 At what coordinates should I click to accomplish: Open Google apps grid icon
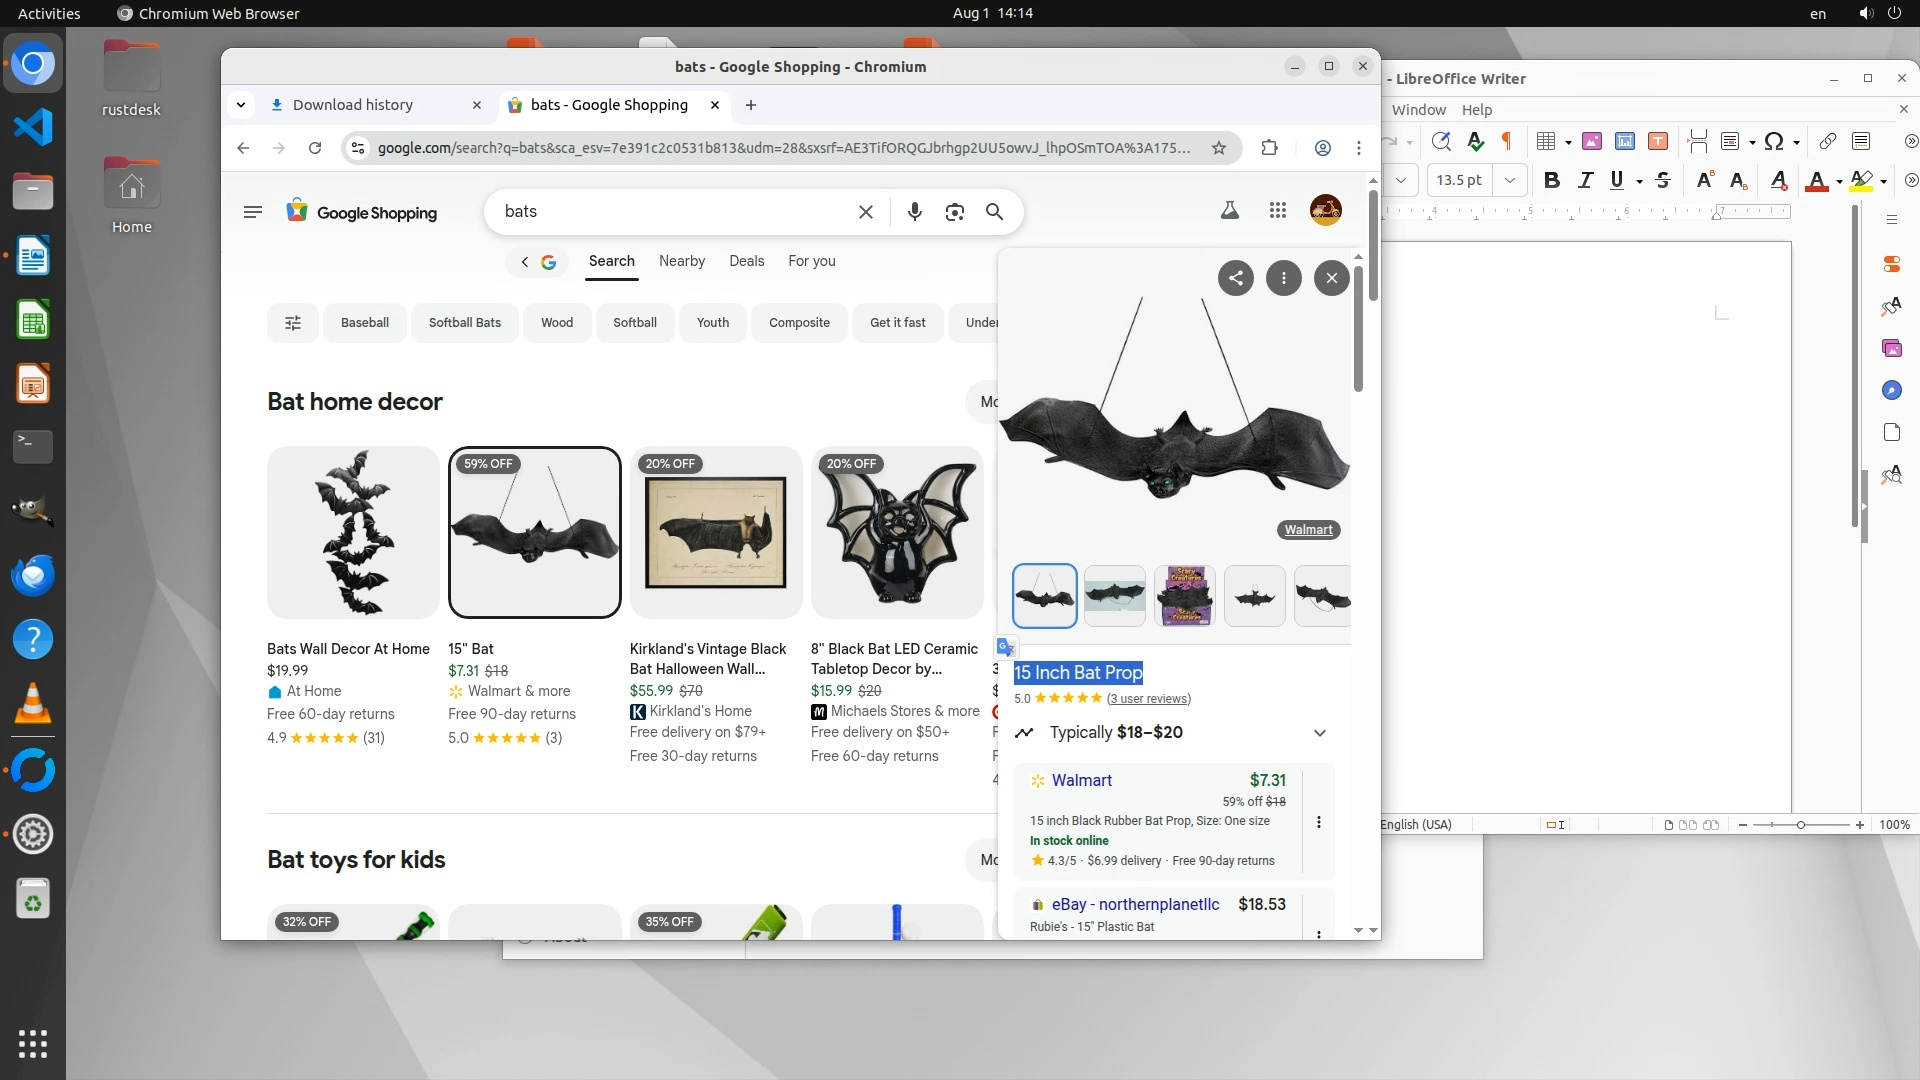click(1277, 210)
